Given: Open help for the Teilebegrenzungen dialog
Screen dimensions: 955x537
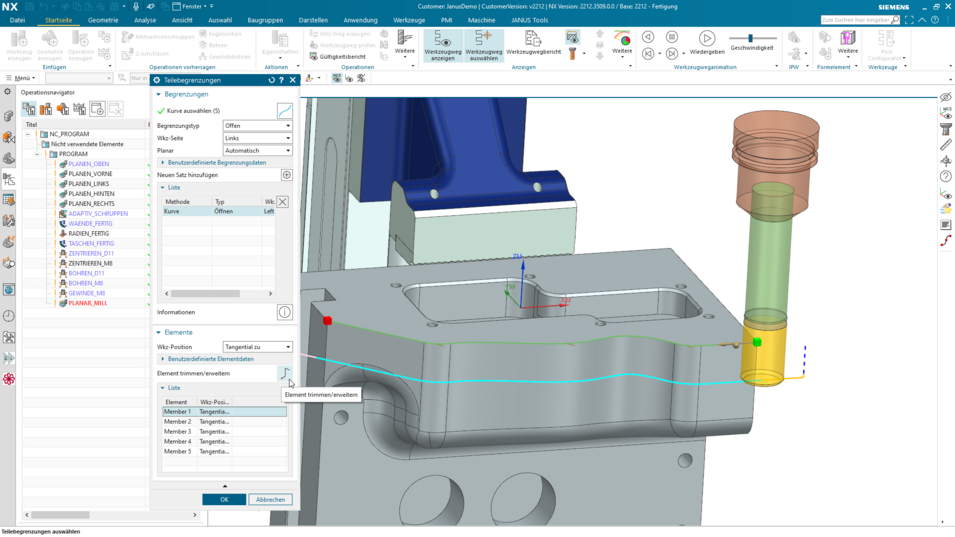Looking at the screenshot, I should (281, 80).
